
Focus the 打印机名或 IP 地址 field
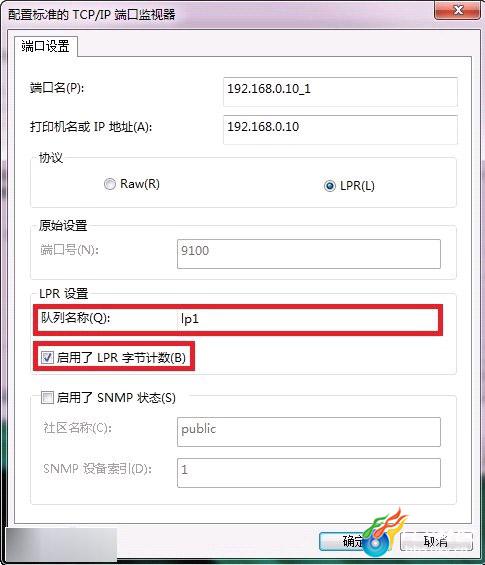tap(340, 130)
